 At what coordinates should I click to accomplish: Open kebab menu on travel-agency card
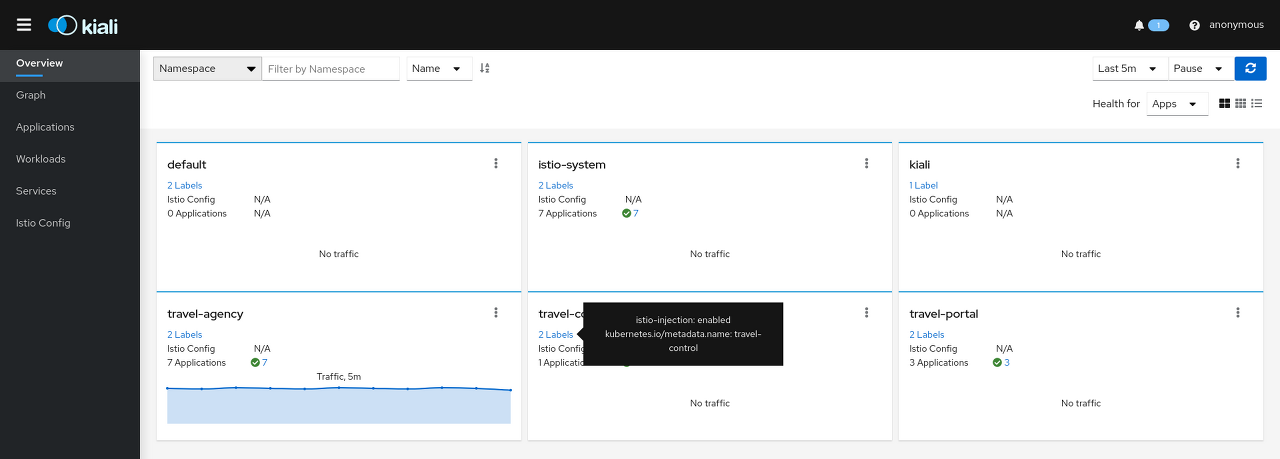point(496,312)
